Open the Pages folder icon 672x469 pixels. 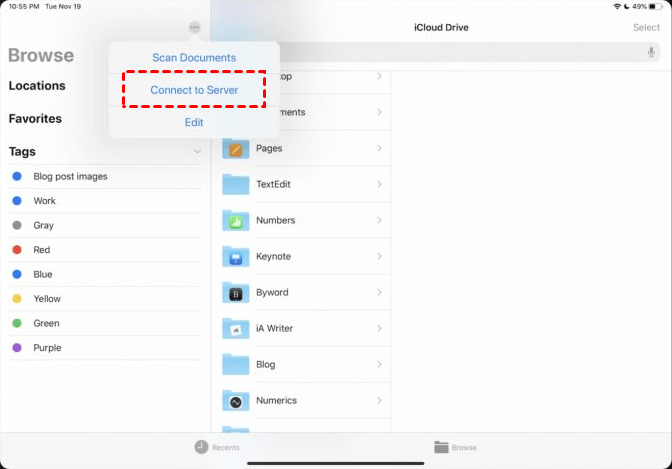coord(235,148)
